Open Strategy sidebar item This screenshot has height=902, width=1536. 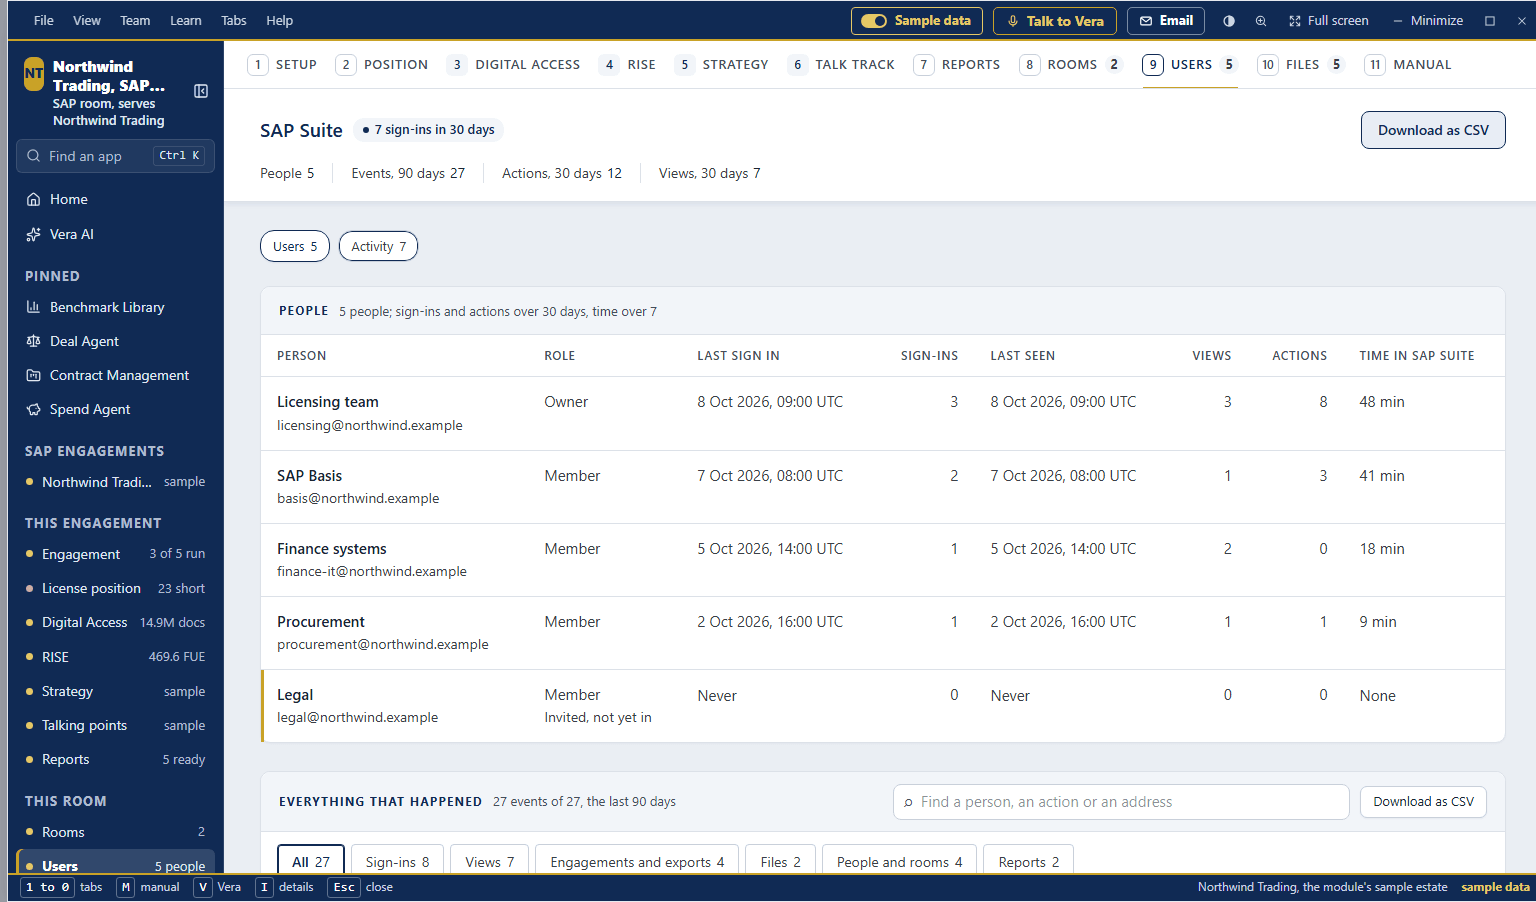pos(116,691)
